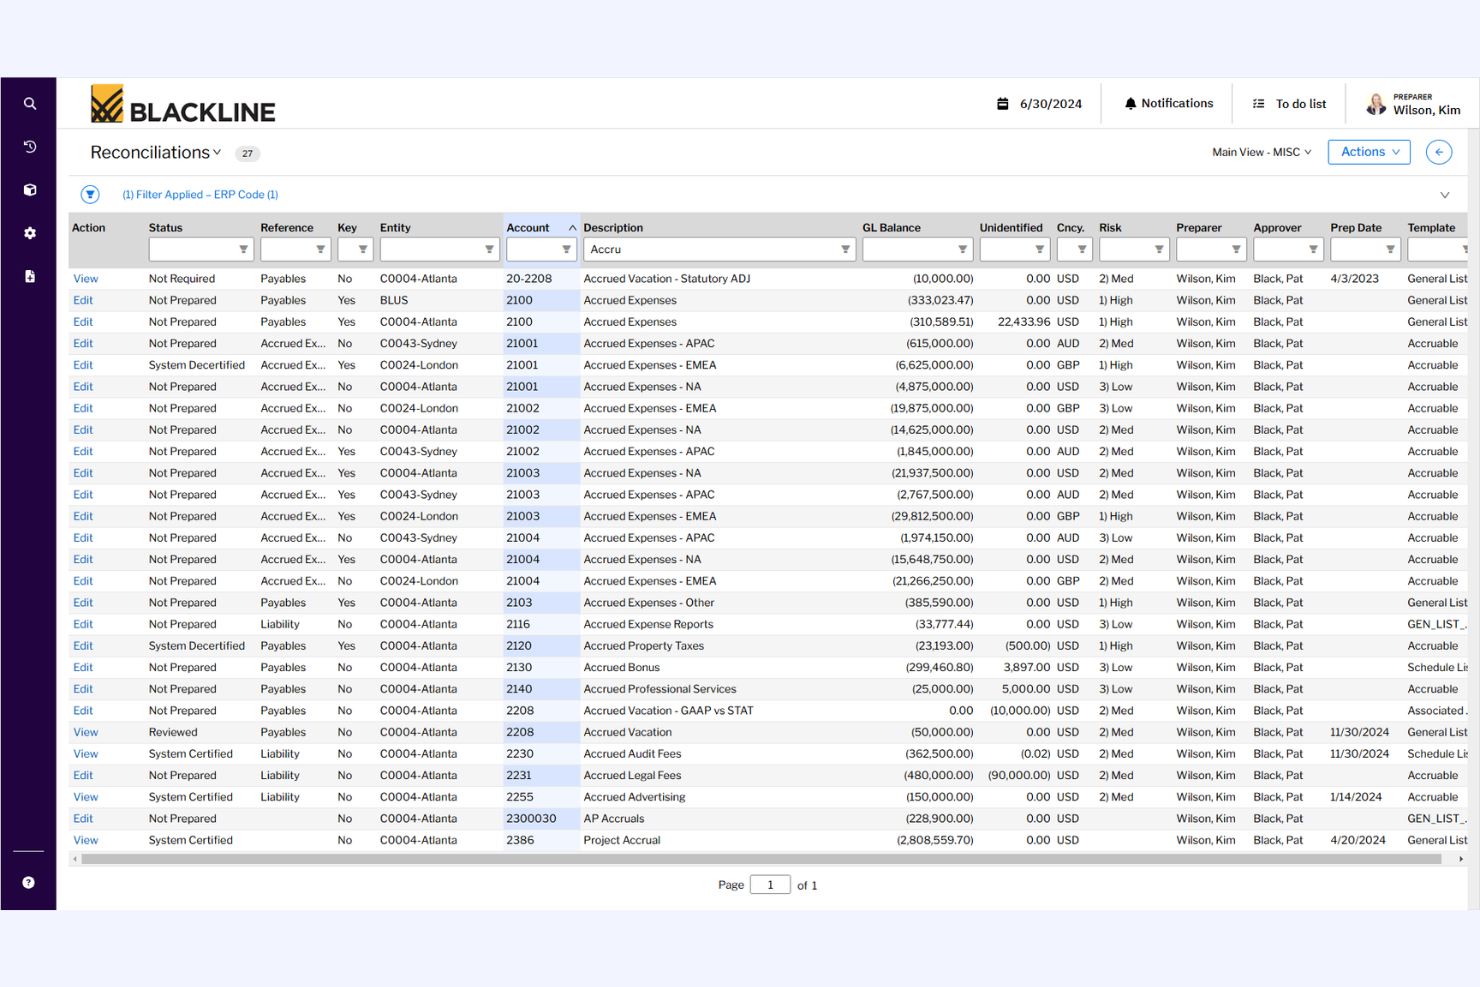Image resolution: width=1480 pixels, height=987 pixels.
Task: Open the settings gear in the sidebar
Action: (29, 233)
